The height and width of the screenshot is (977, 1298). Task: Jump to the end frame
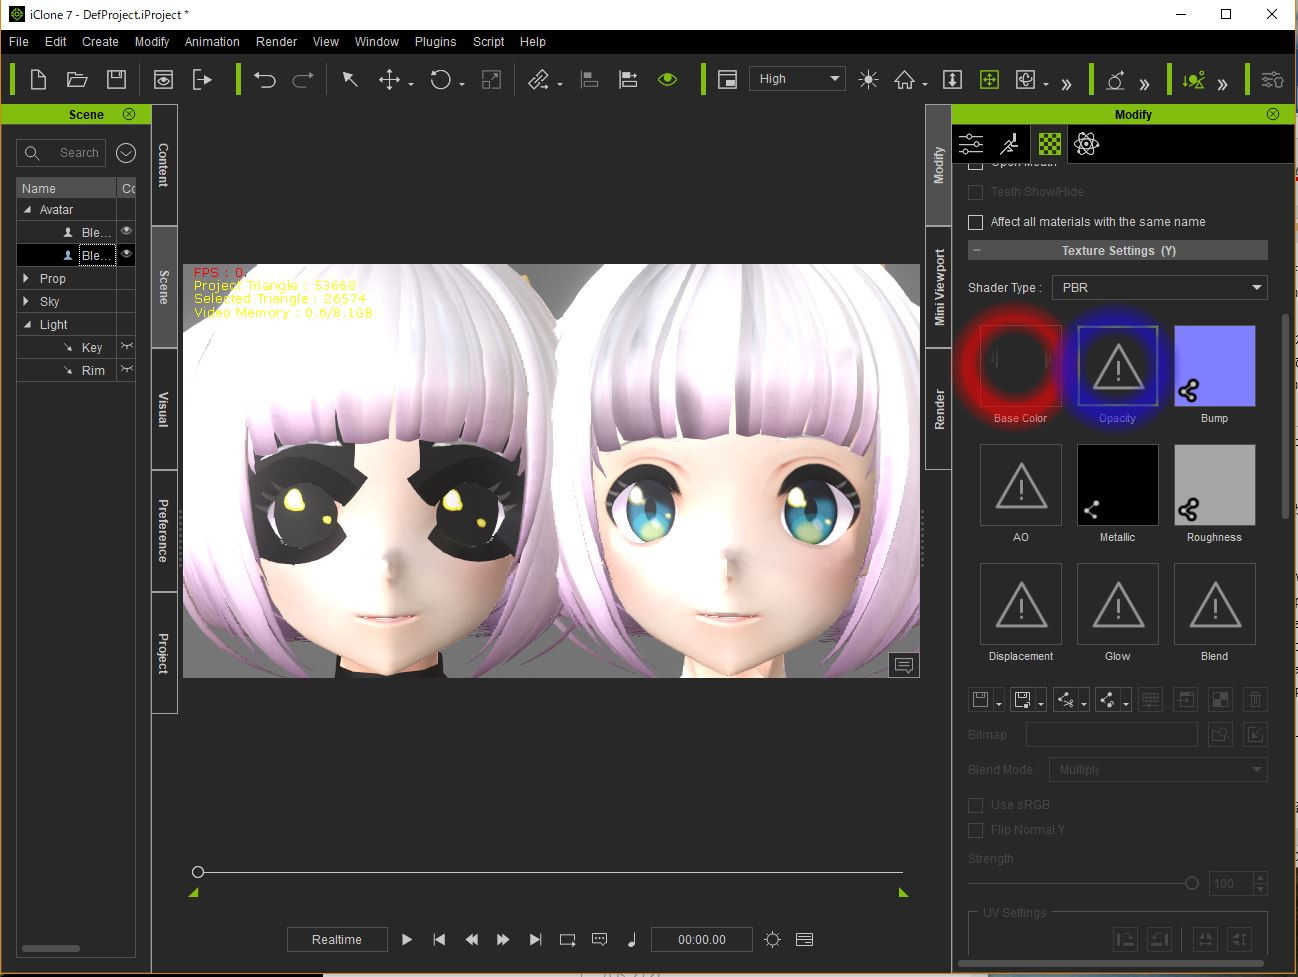pyautogui.click(x=535, y=940)
